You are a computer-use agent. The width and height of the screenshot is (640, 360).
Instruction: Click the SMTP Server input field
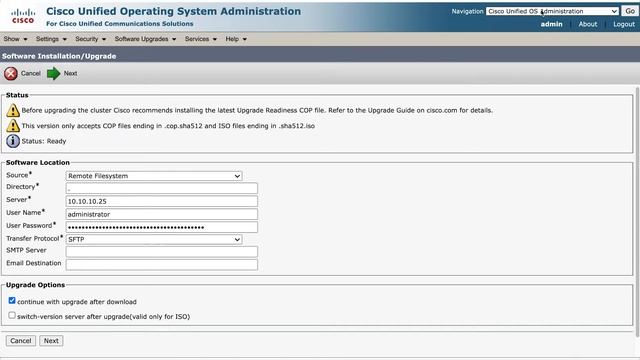point(162,251)
